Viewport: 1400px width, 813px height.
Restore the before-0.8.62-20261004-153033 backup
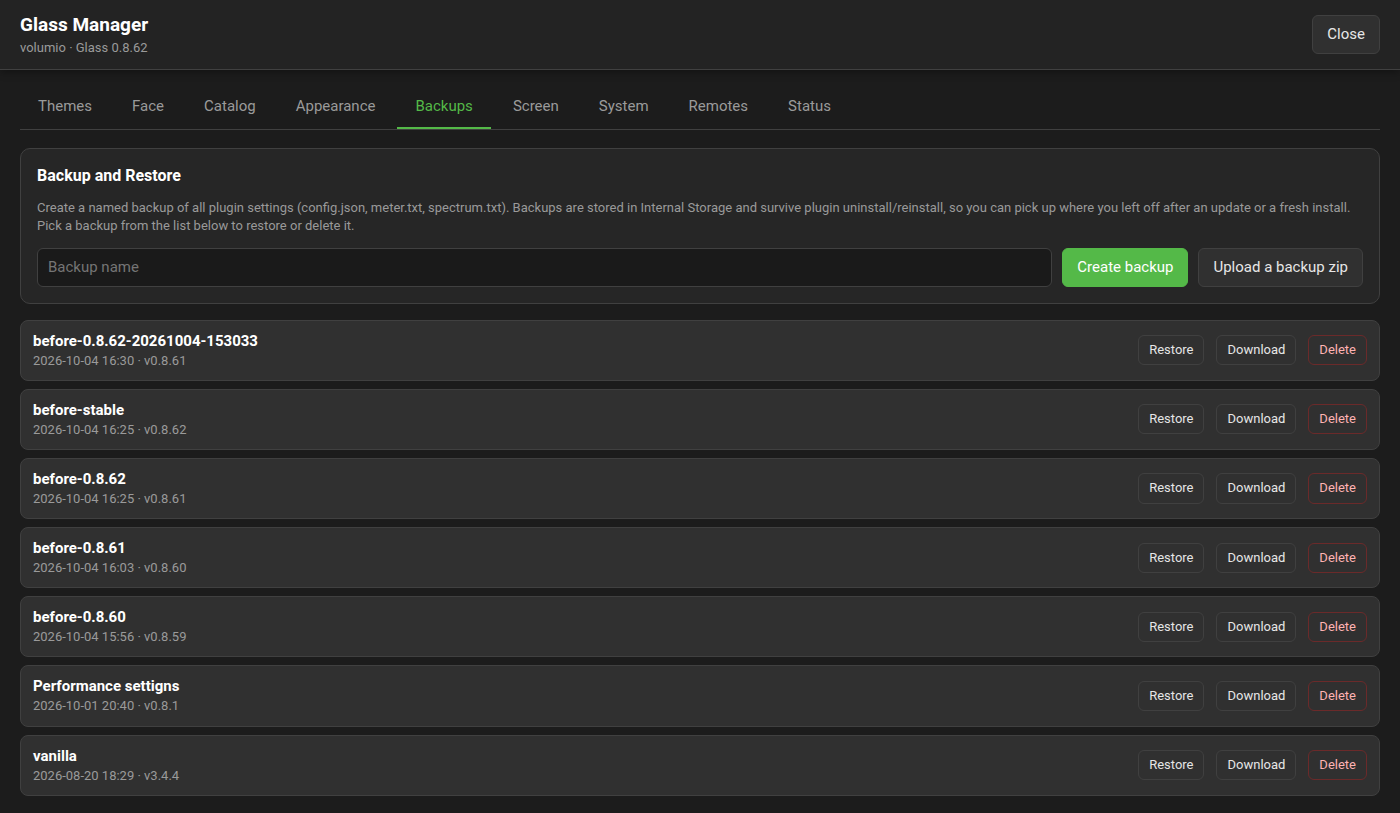(x=1171, y=350)
